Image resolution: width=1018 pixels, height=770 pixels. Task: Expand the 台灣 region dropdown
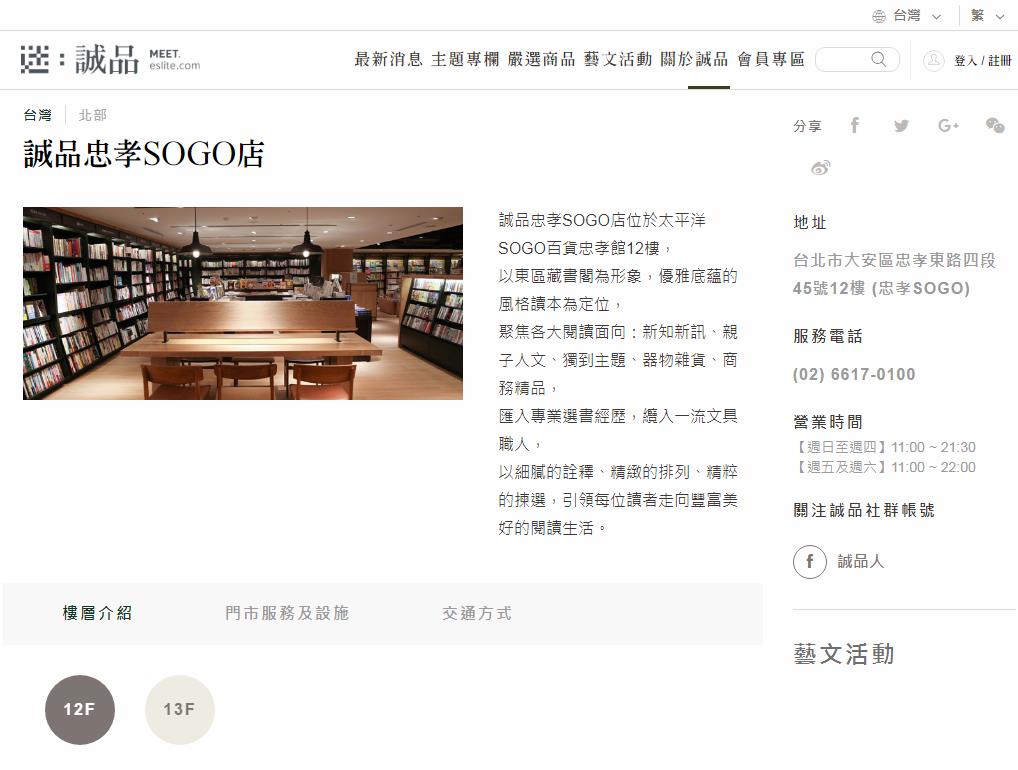tap(908, 16)
